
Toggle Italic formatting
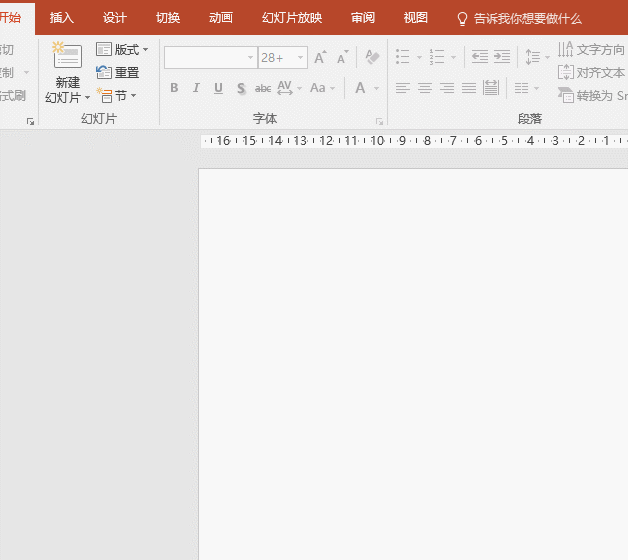[196, 88]
